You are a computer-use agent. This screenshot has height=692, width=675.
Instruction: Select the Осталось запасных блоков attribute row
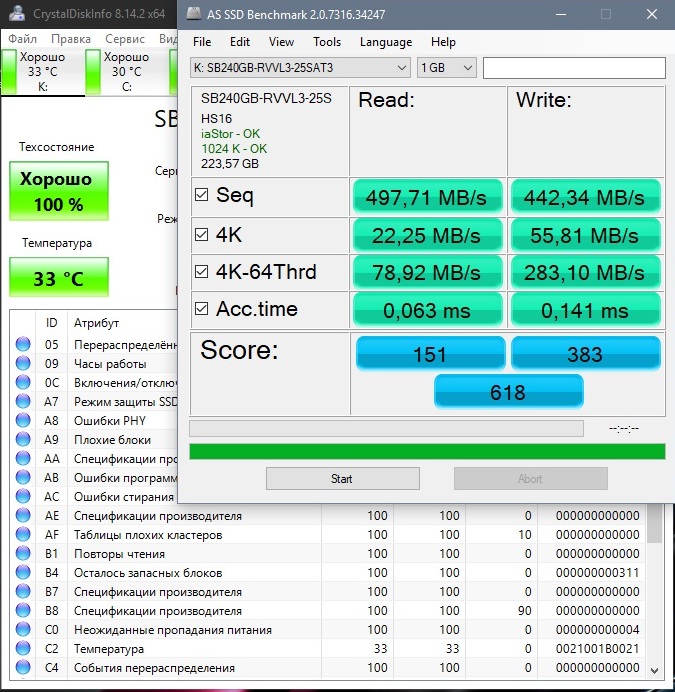pos(328,572)
